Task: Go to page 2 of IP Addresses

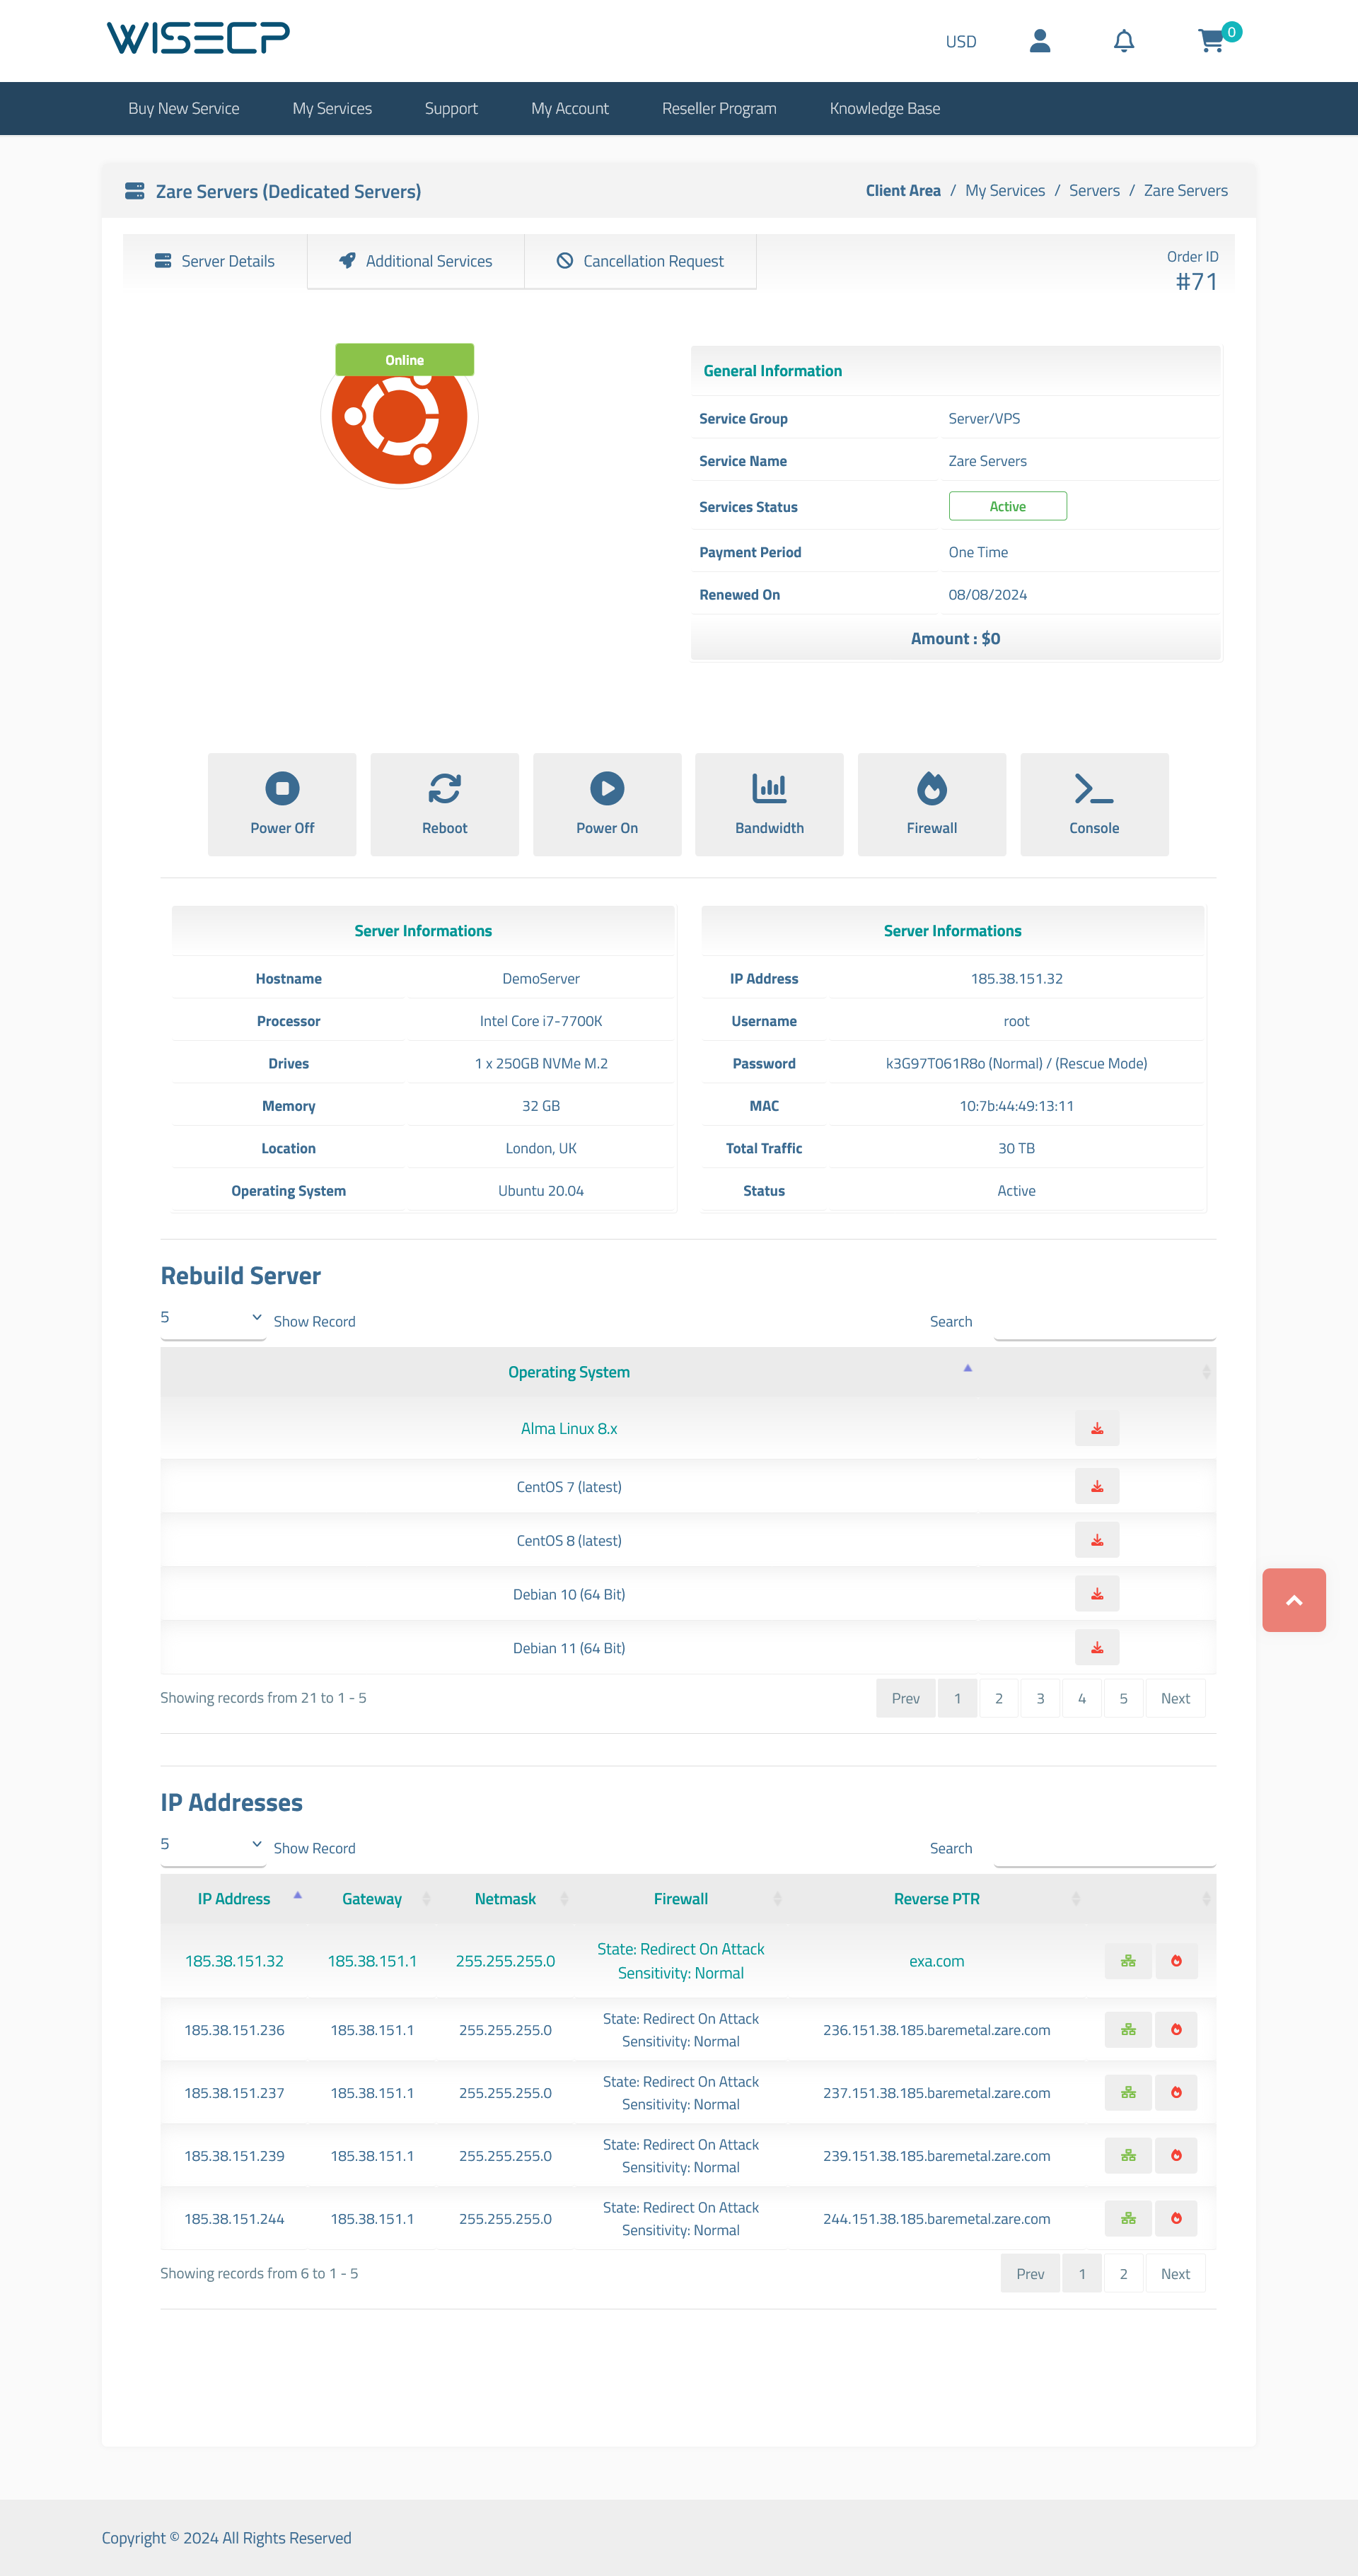Action: pos(1123,2274)
